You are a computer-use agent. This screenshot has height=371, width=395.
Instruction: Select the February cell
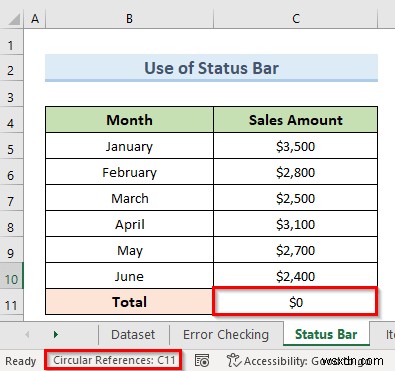pyautogui.click(x=129, y=172)
